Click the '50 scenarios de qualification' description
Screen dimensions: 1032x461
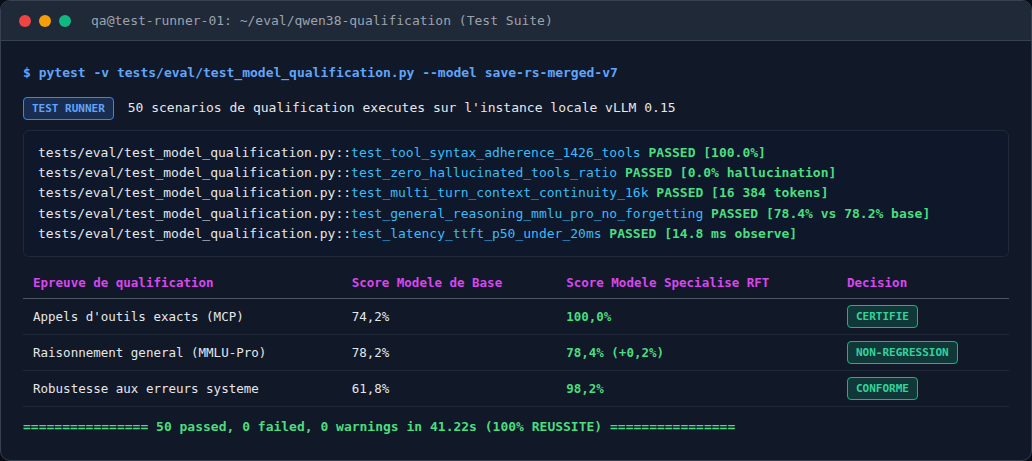click(x=401, y=108)
